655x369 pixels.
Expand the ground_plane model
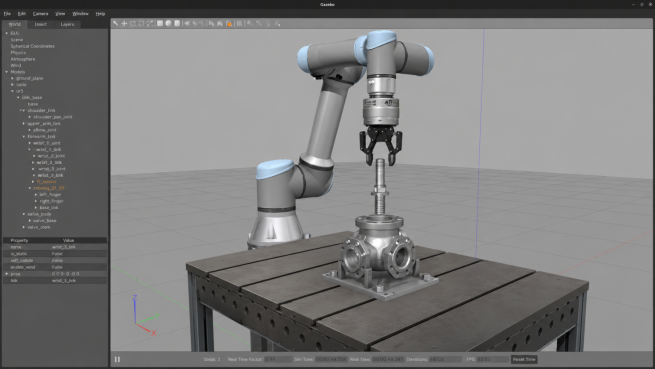point(13,78)
